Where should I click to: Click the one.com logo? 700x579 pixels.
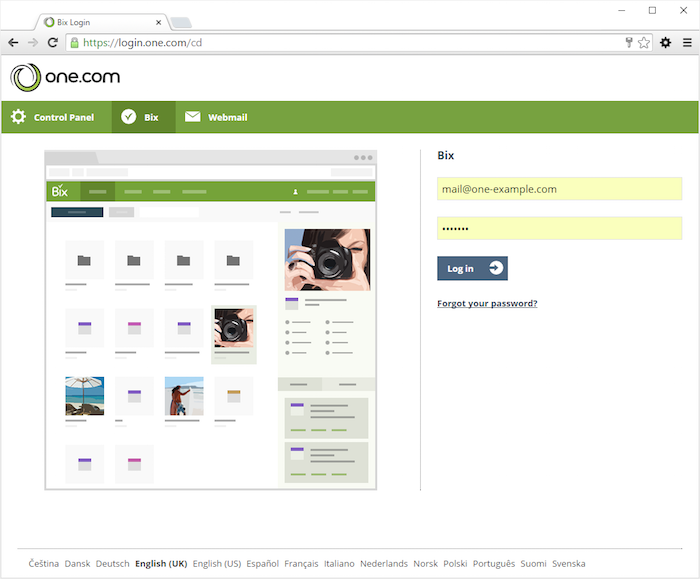click(x=65, y=77)
